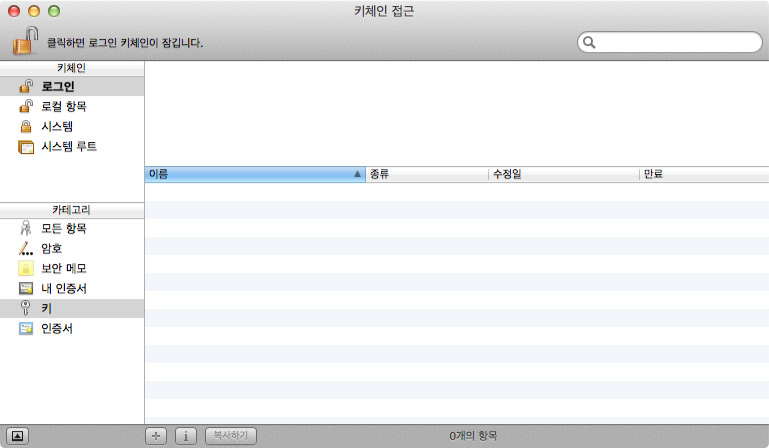Click the padlock to lock the login keychain
The height and width of the screenshot is (448, 769).
(25, 41)
